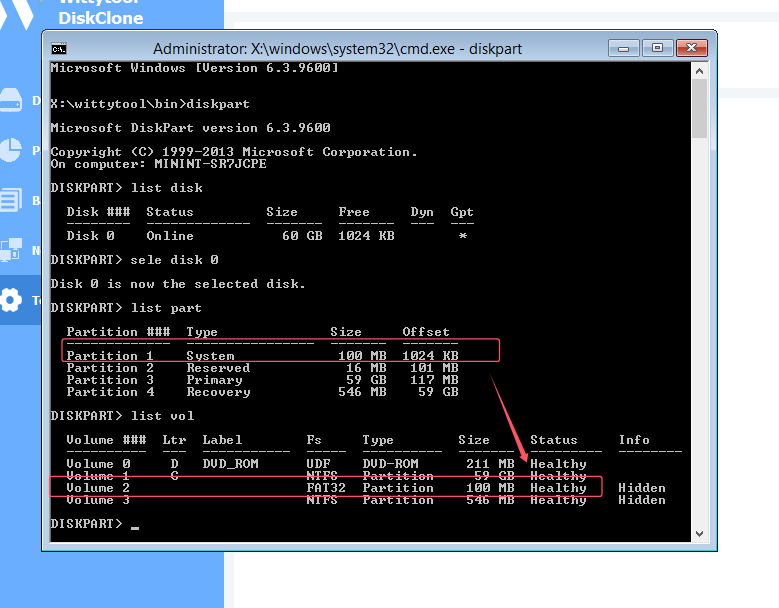Click the cmd.exe icon in title bar
779x608 pixels.
[59, 49]
